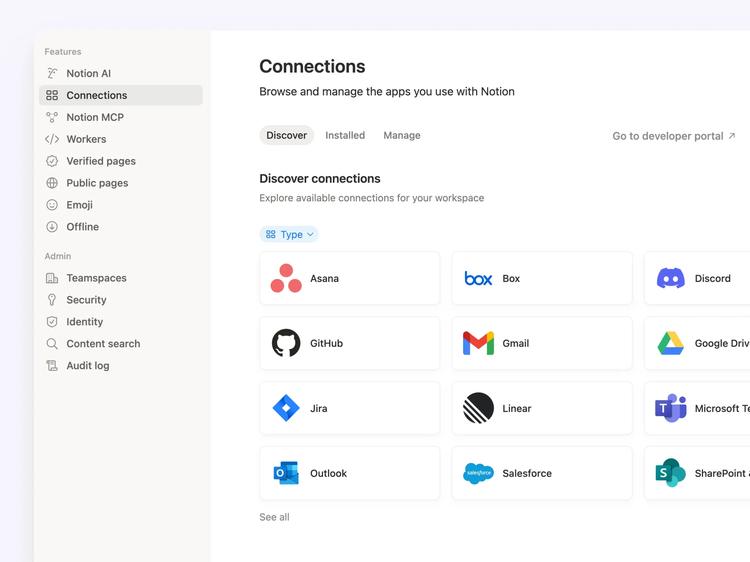Click the See all link
The image size is (750, 562).
pos(274,517)
